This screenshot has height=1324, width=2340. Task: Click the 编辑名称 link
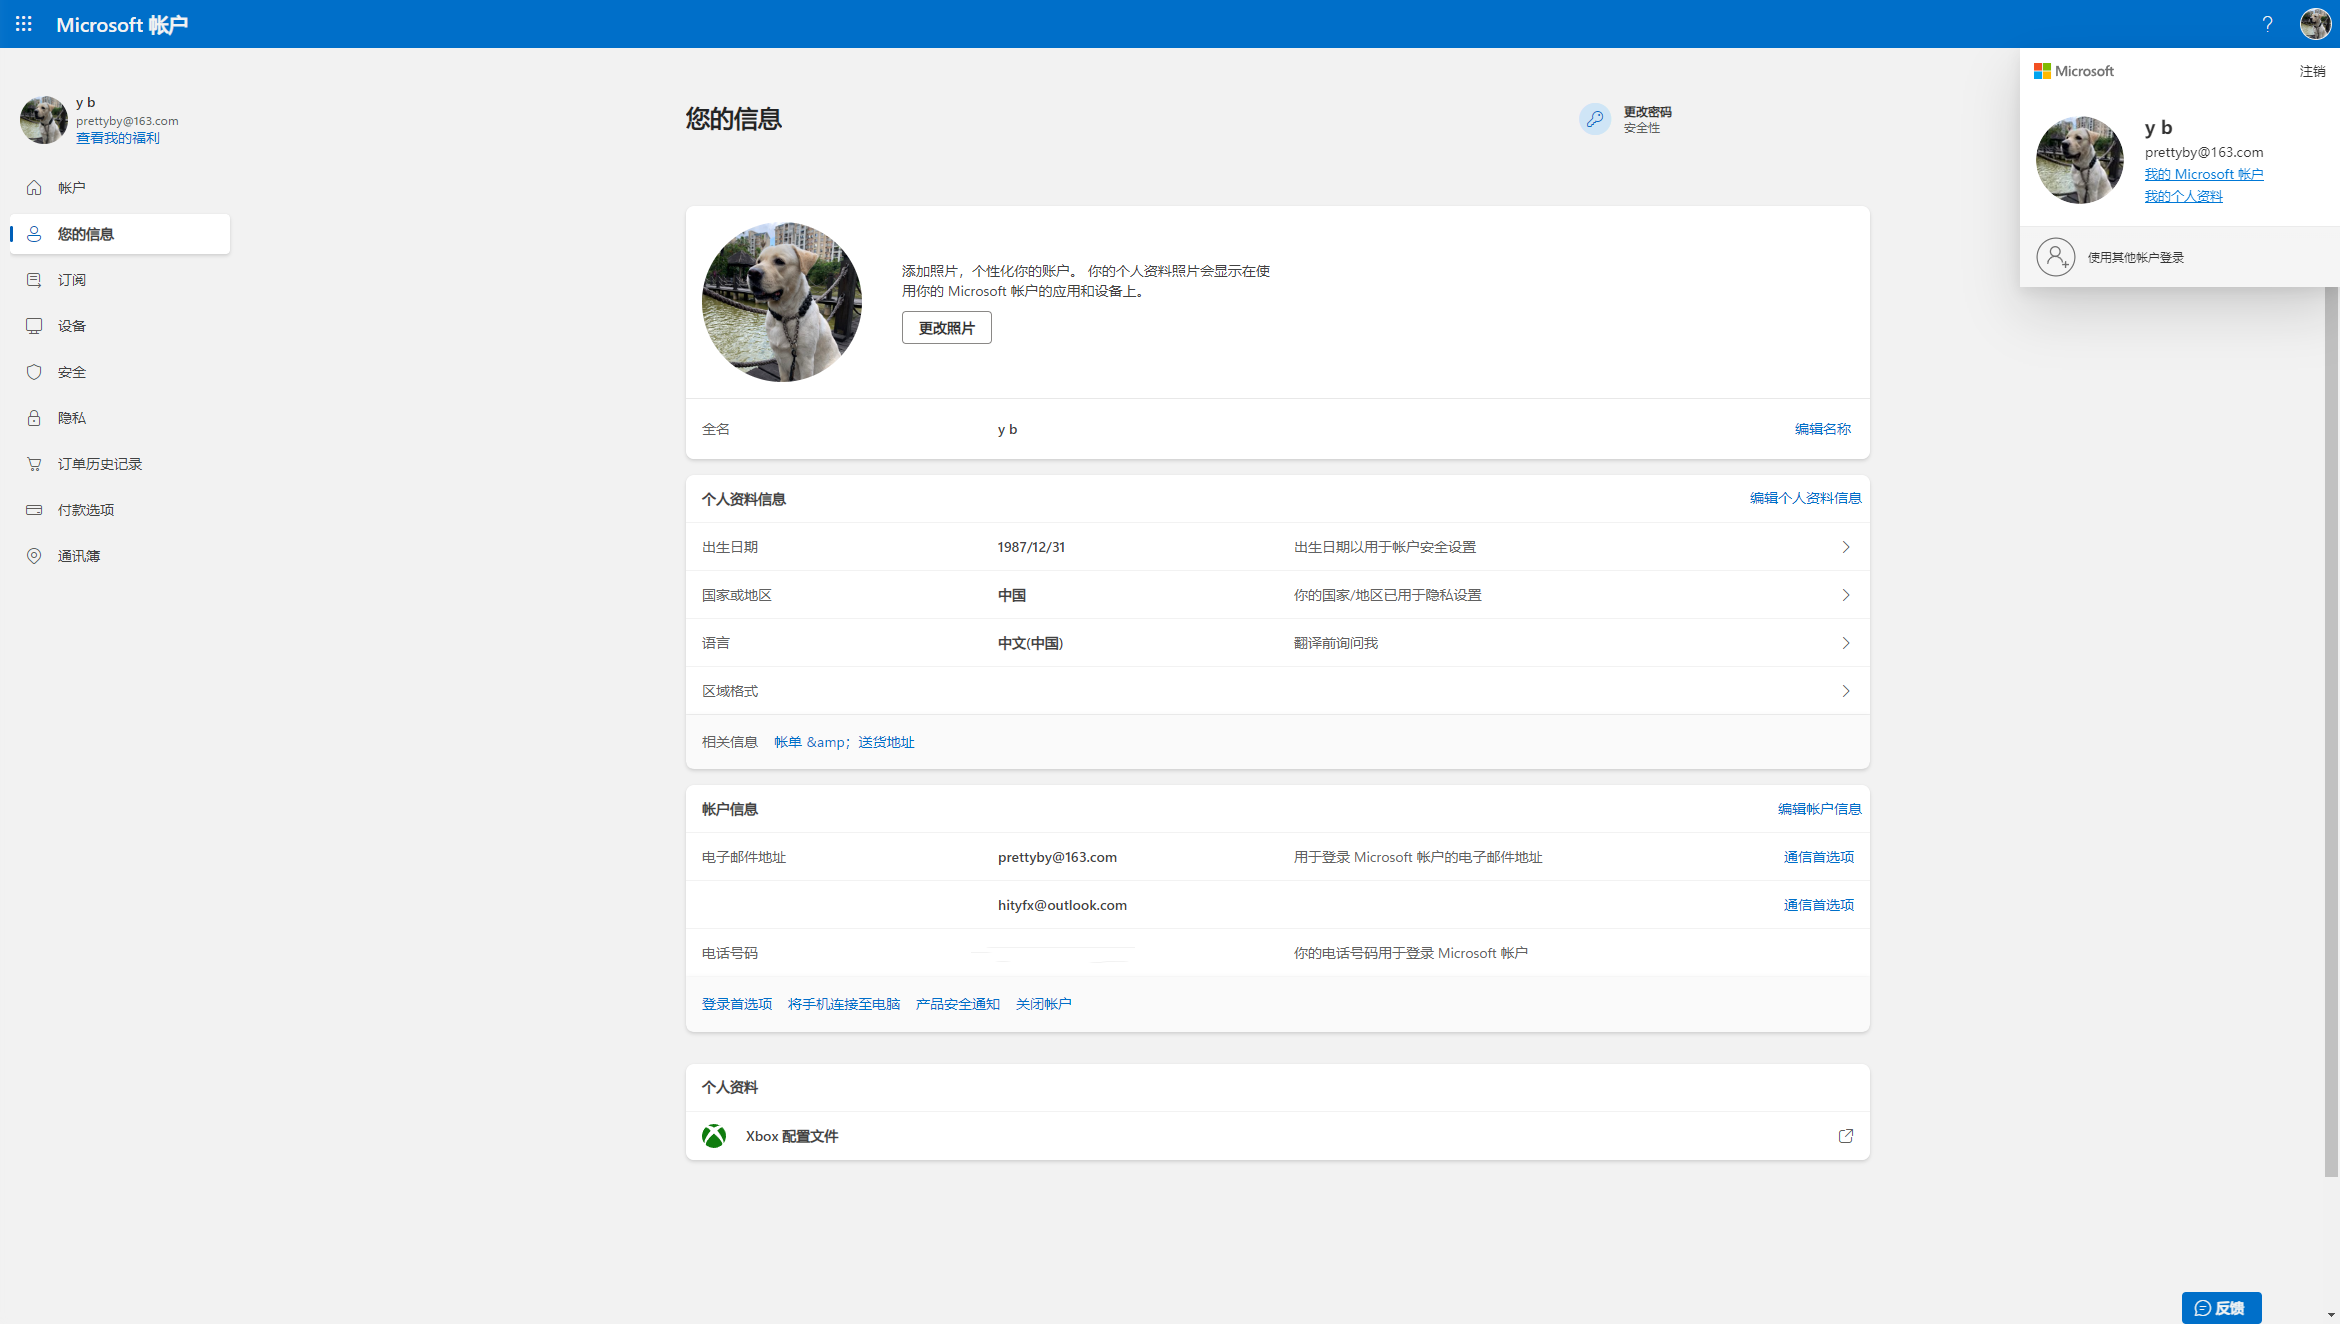[x=1822, y=429]
